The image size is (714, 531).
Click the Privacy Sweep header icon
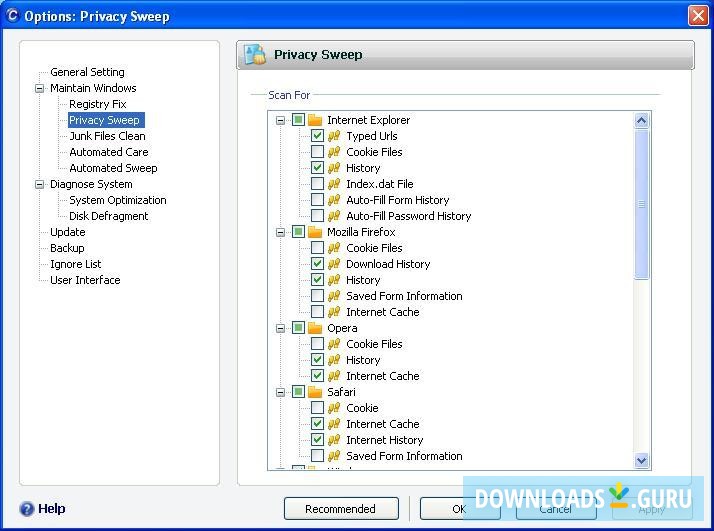[x=255, y=55]
